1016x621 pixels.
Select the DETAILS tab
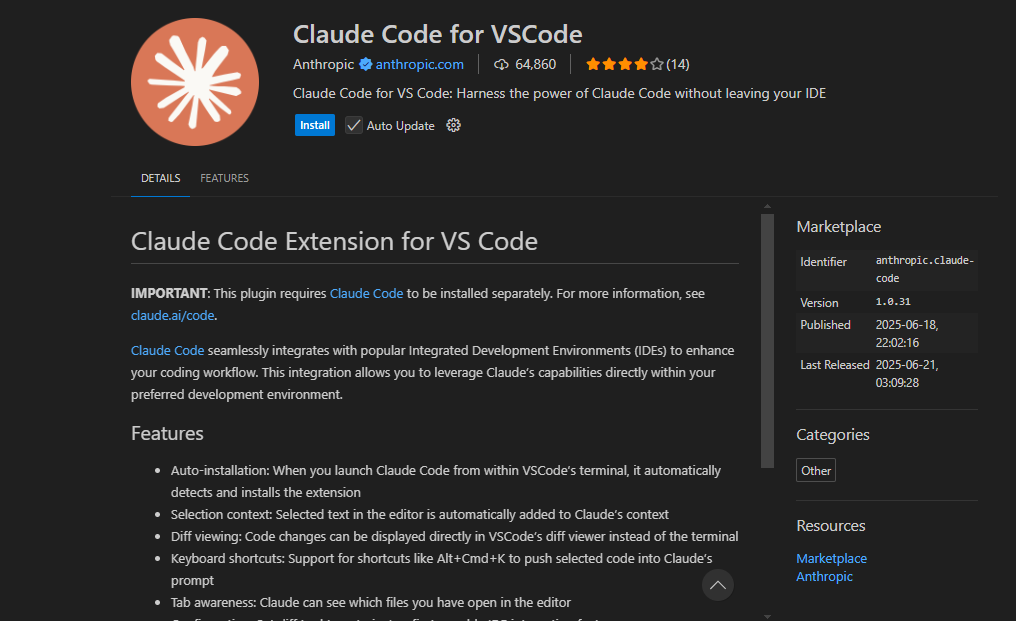pos(161,178)
